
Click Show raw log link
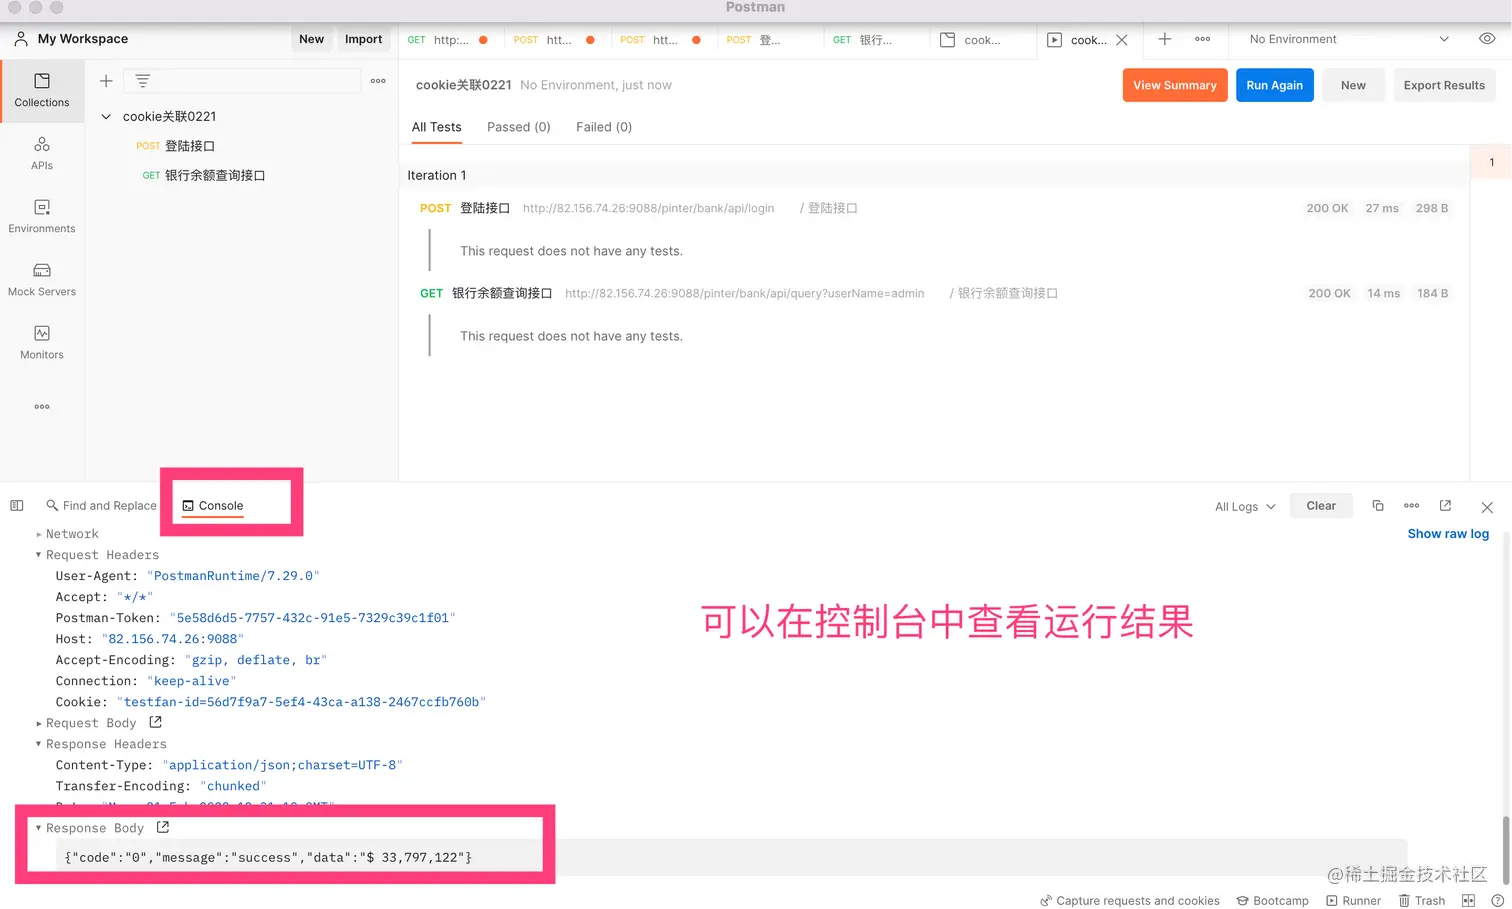1448,534
